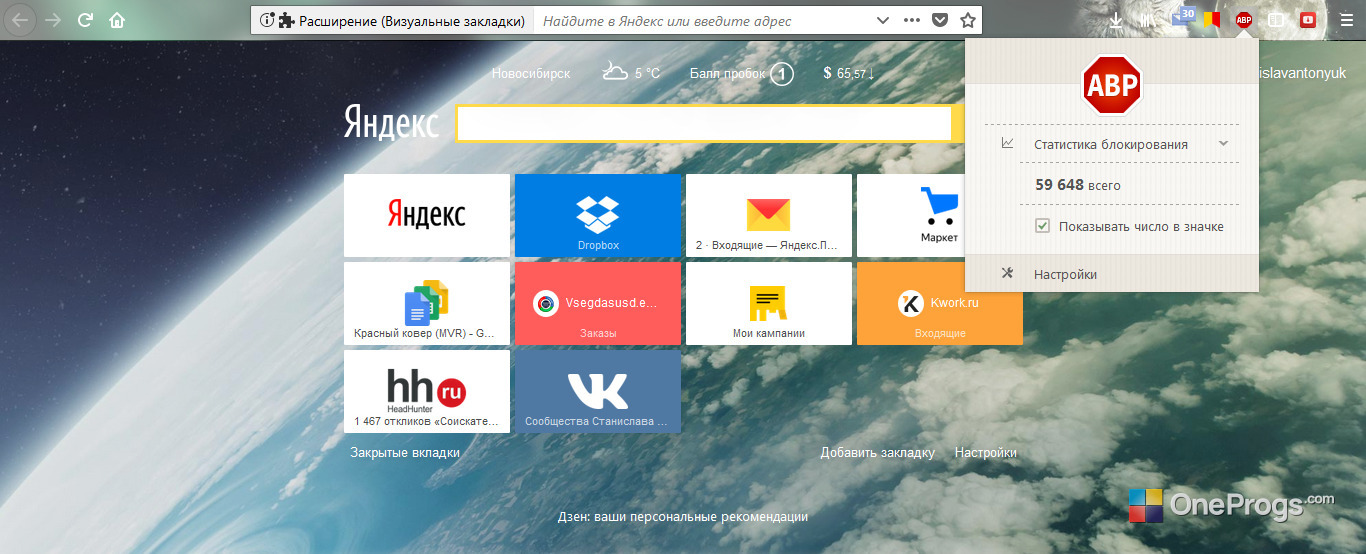Collapse 'Статистика блокирования' section chevron
The width and height of the screenshot is (1366, 554).
[1223, 144]
